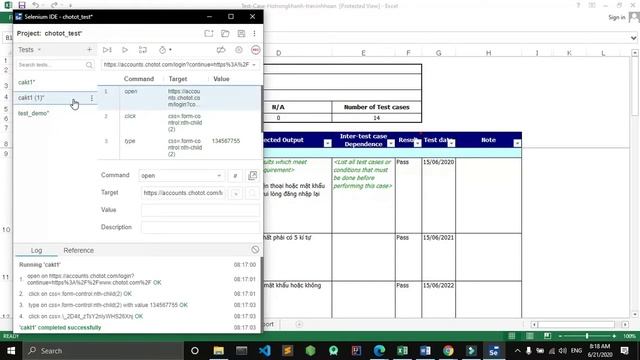The height and width of the screenshot is (360, 640).
Task: Click the Number of Test cases cell
Action: point(376,107)
